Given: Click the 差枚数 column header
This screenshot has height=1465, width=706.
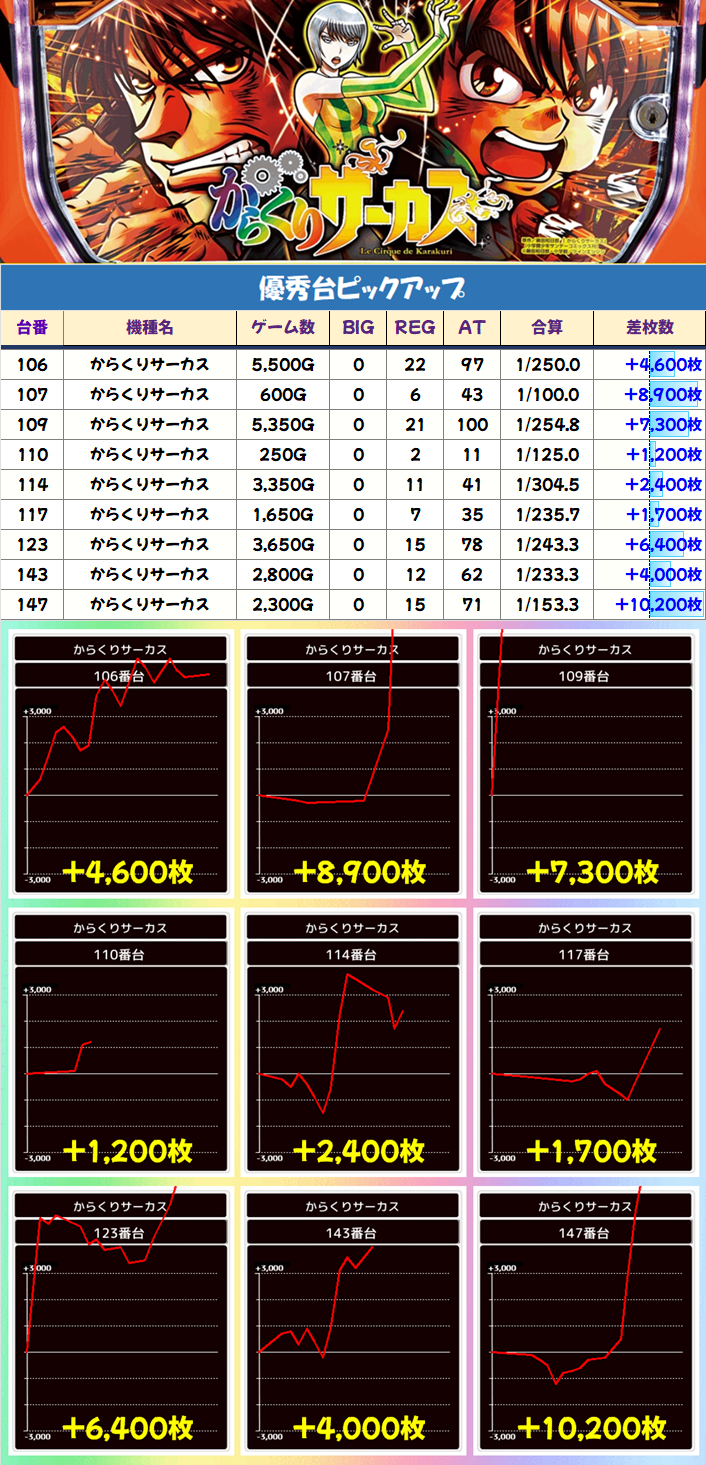Looking at the screenshot, I should tap(649, 328).
